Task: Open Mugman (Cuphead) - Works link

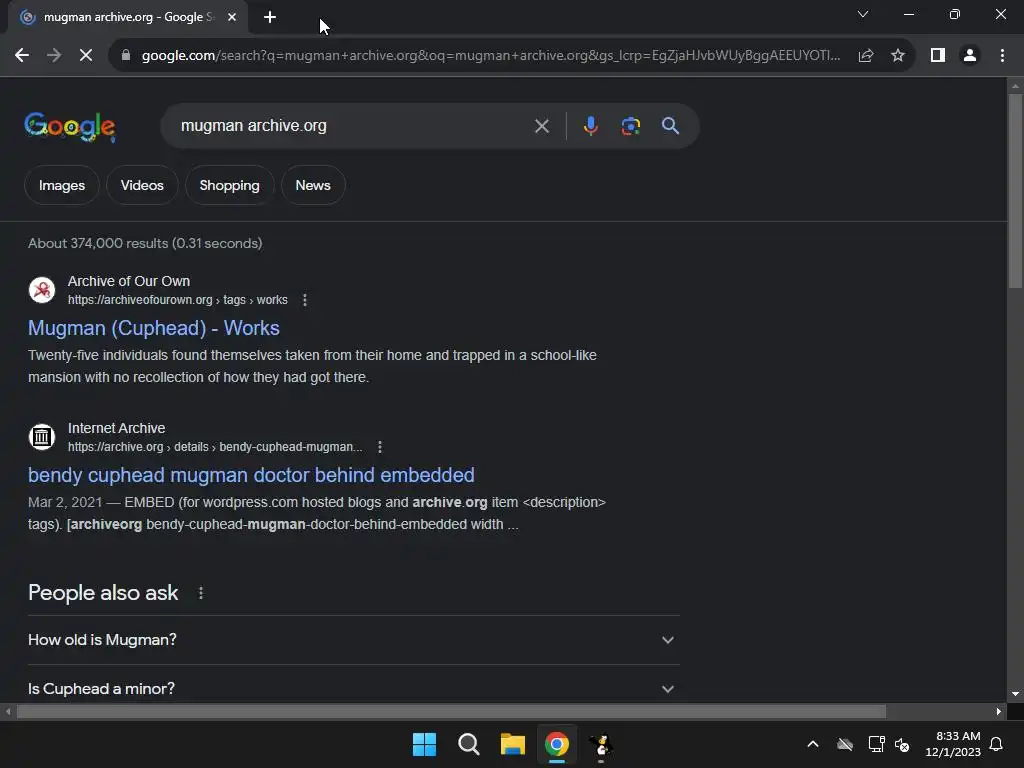Action: (153, 328)
